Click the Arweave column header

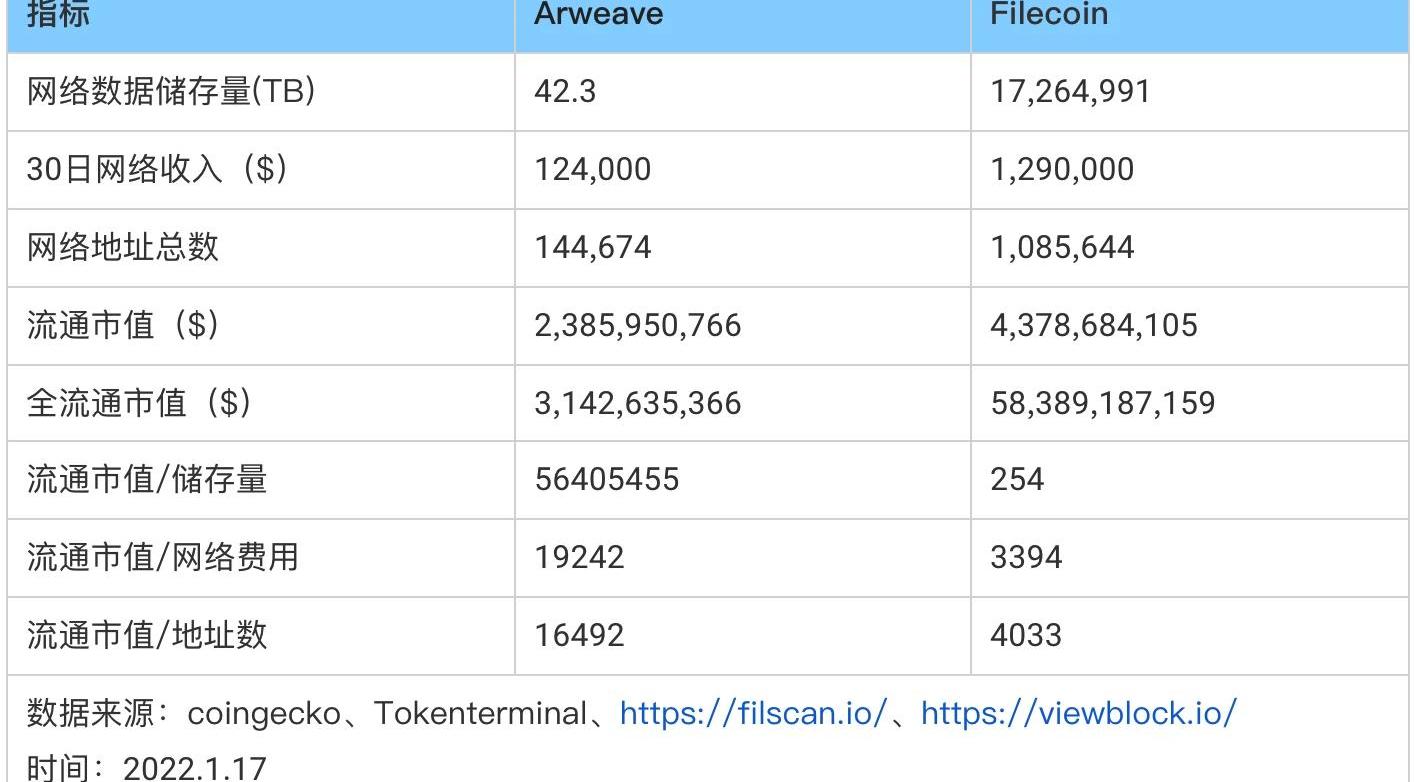pyautogui.click(x=598, y=15)
